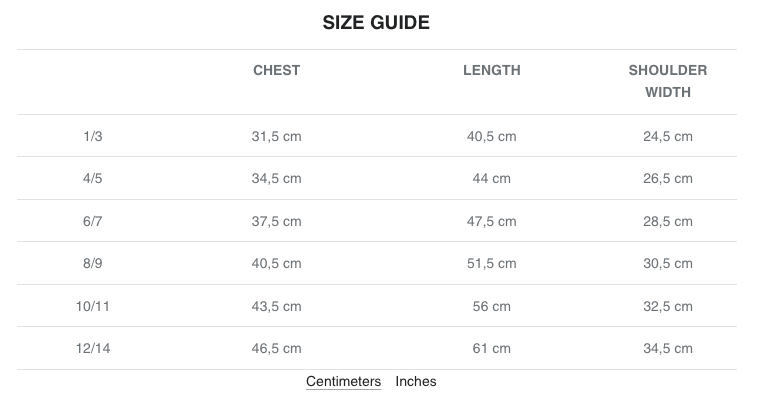760x404 pixels.
Task: Click the 43,5 cm chest value
Action: (x=276, y=306)
